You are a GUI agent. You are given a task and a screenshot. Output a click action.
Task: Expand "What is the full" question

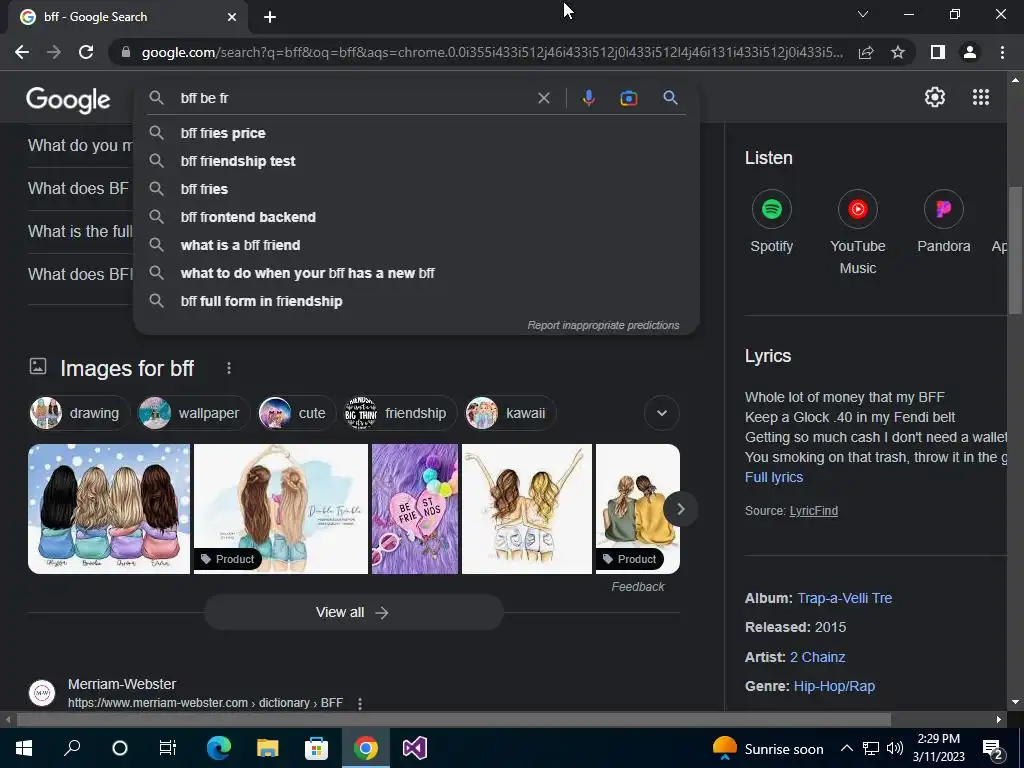(80, 232)
